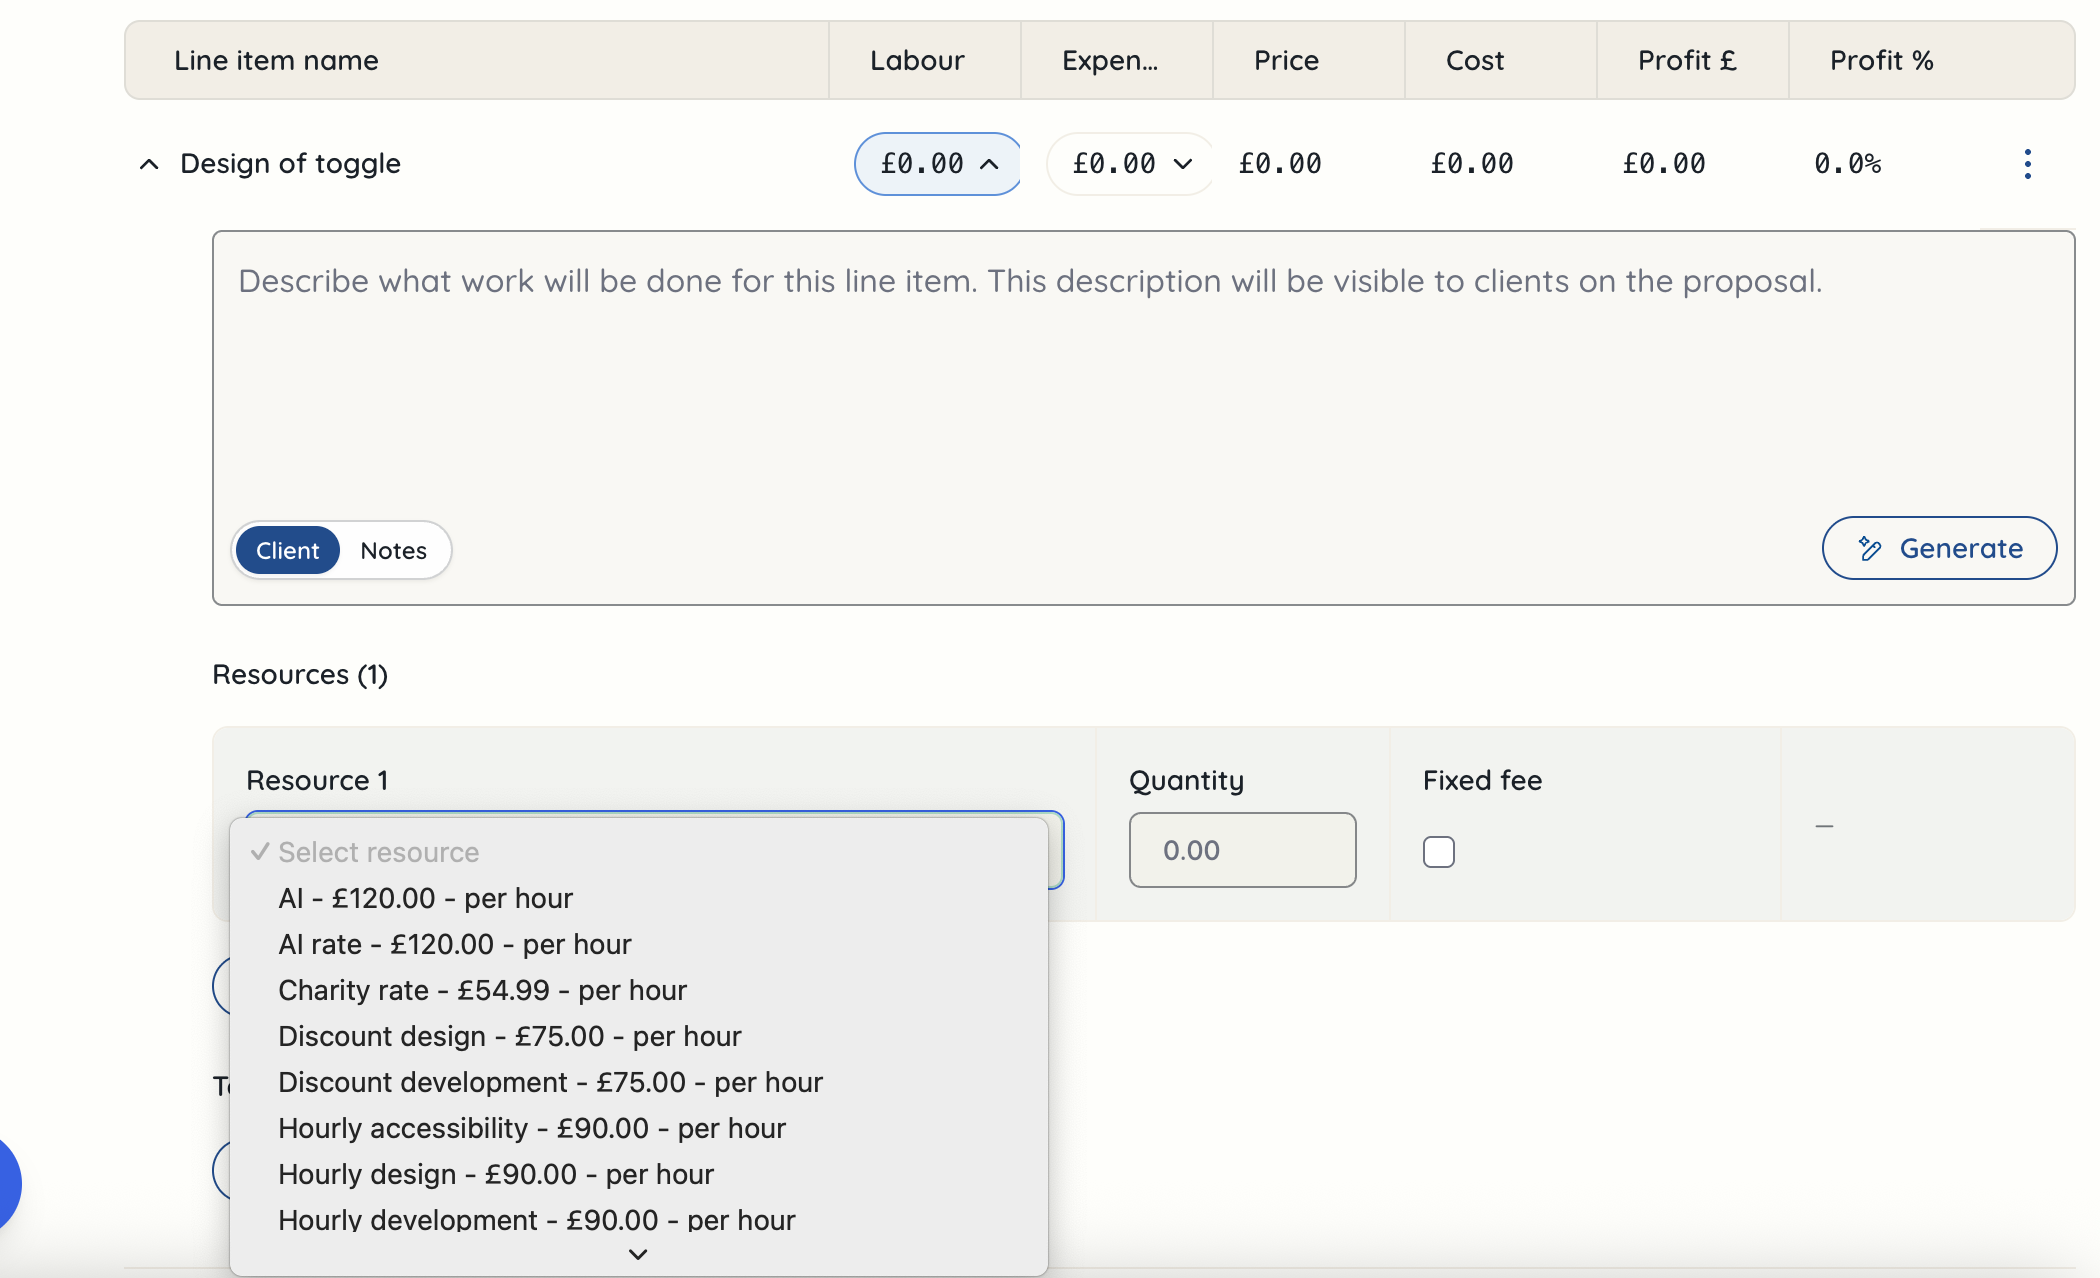Click the checkmark beside Select resource
The height and width of the screenshot is (1278, 2100).
pos(261,851)
